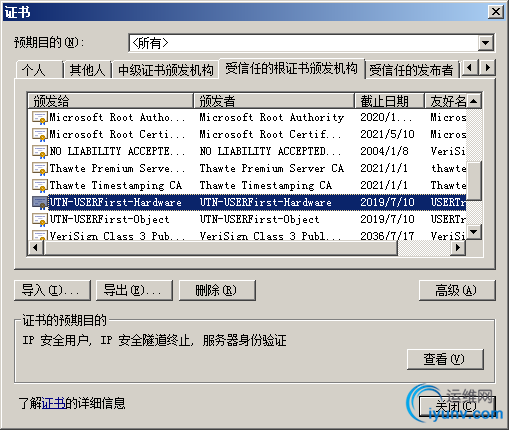This screenshot has height=430, width=509.
Task: Sort by the 截止日期 column header
Action: click(389, 101)
